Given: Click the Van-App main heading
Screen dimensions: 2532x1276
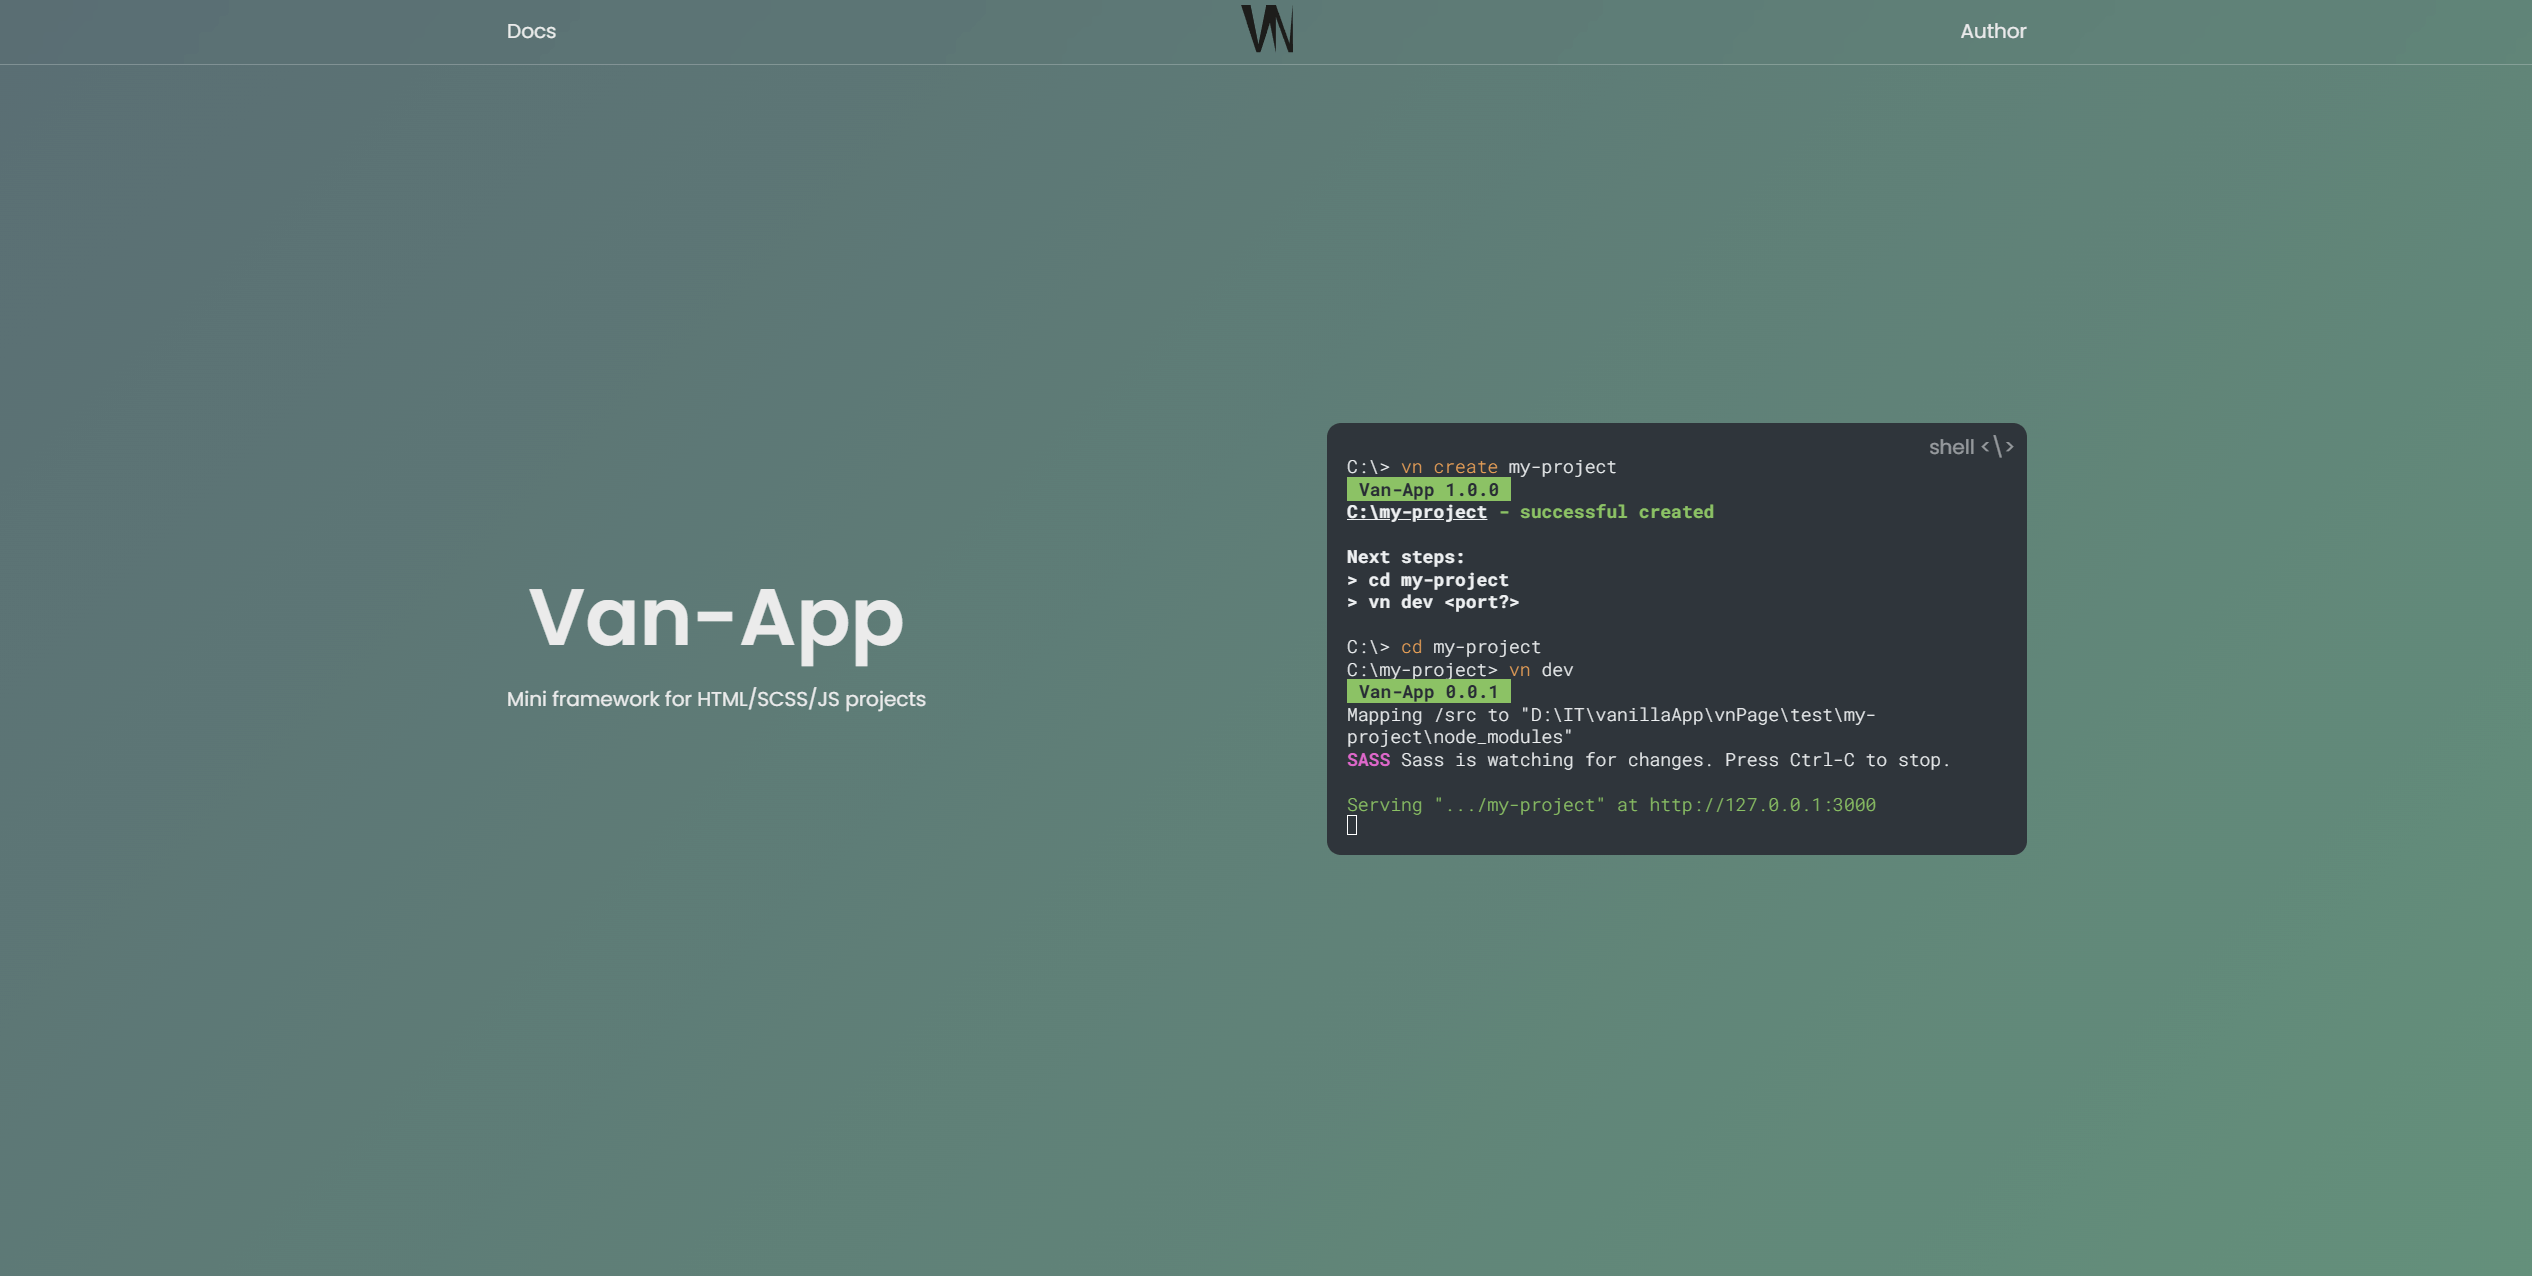Looking at the screenshot, I should pos(716,619).
